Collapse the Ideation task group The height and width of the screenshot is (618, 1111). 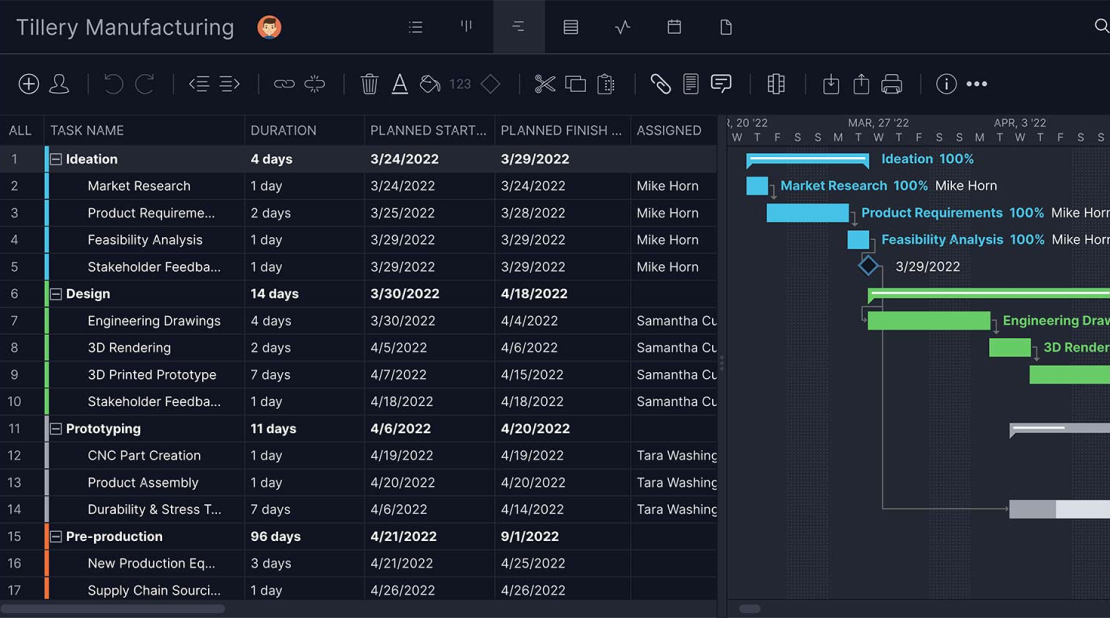click(x=56, y=159)
